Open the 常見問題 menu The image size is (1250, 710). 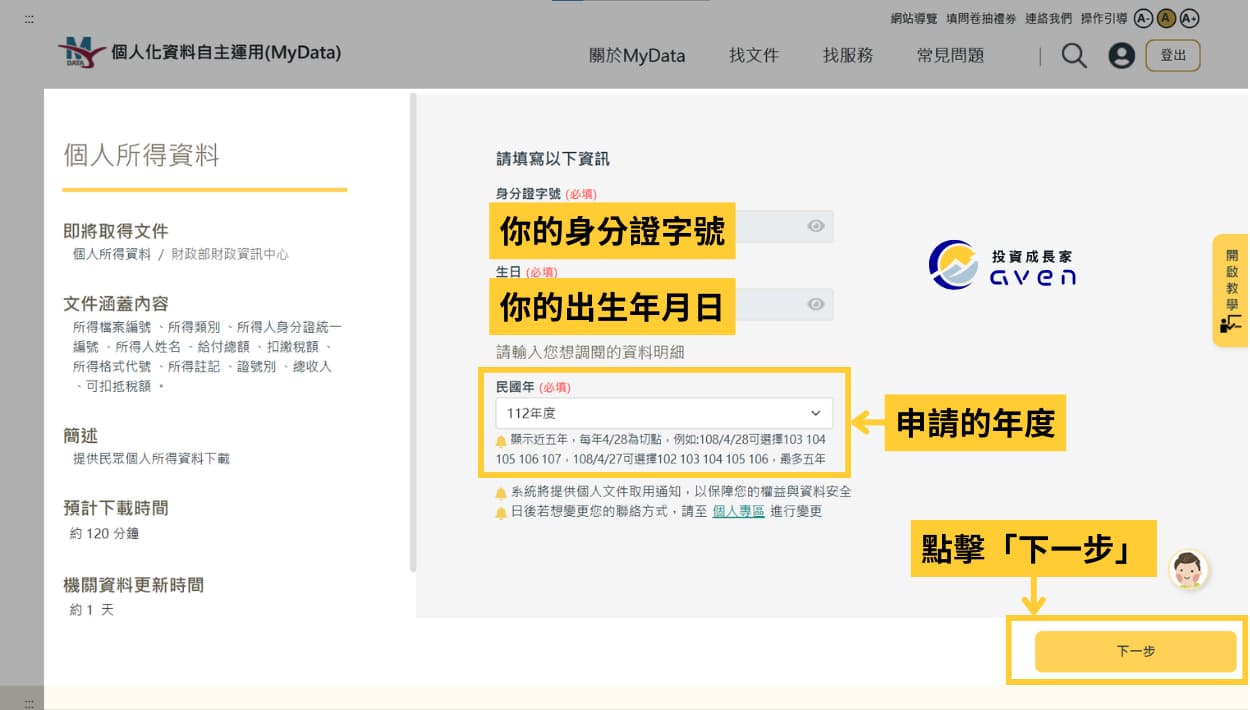(950, 55)
